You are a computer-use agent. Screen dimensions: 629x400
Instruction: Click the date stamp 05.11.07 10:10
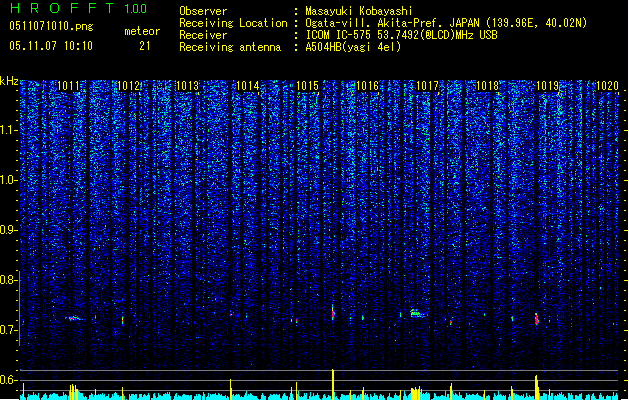51,46
